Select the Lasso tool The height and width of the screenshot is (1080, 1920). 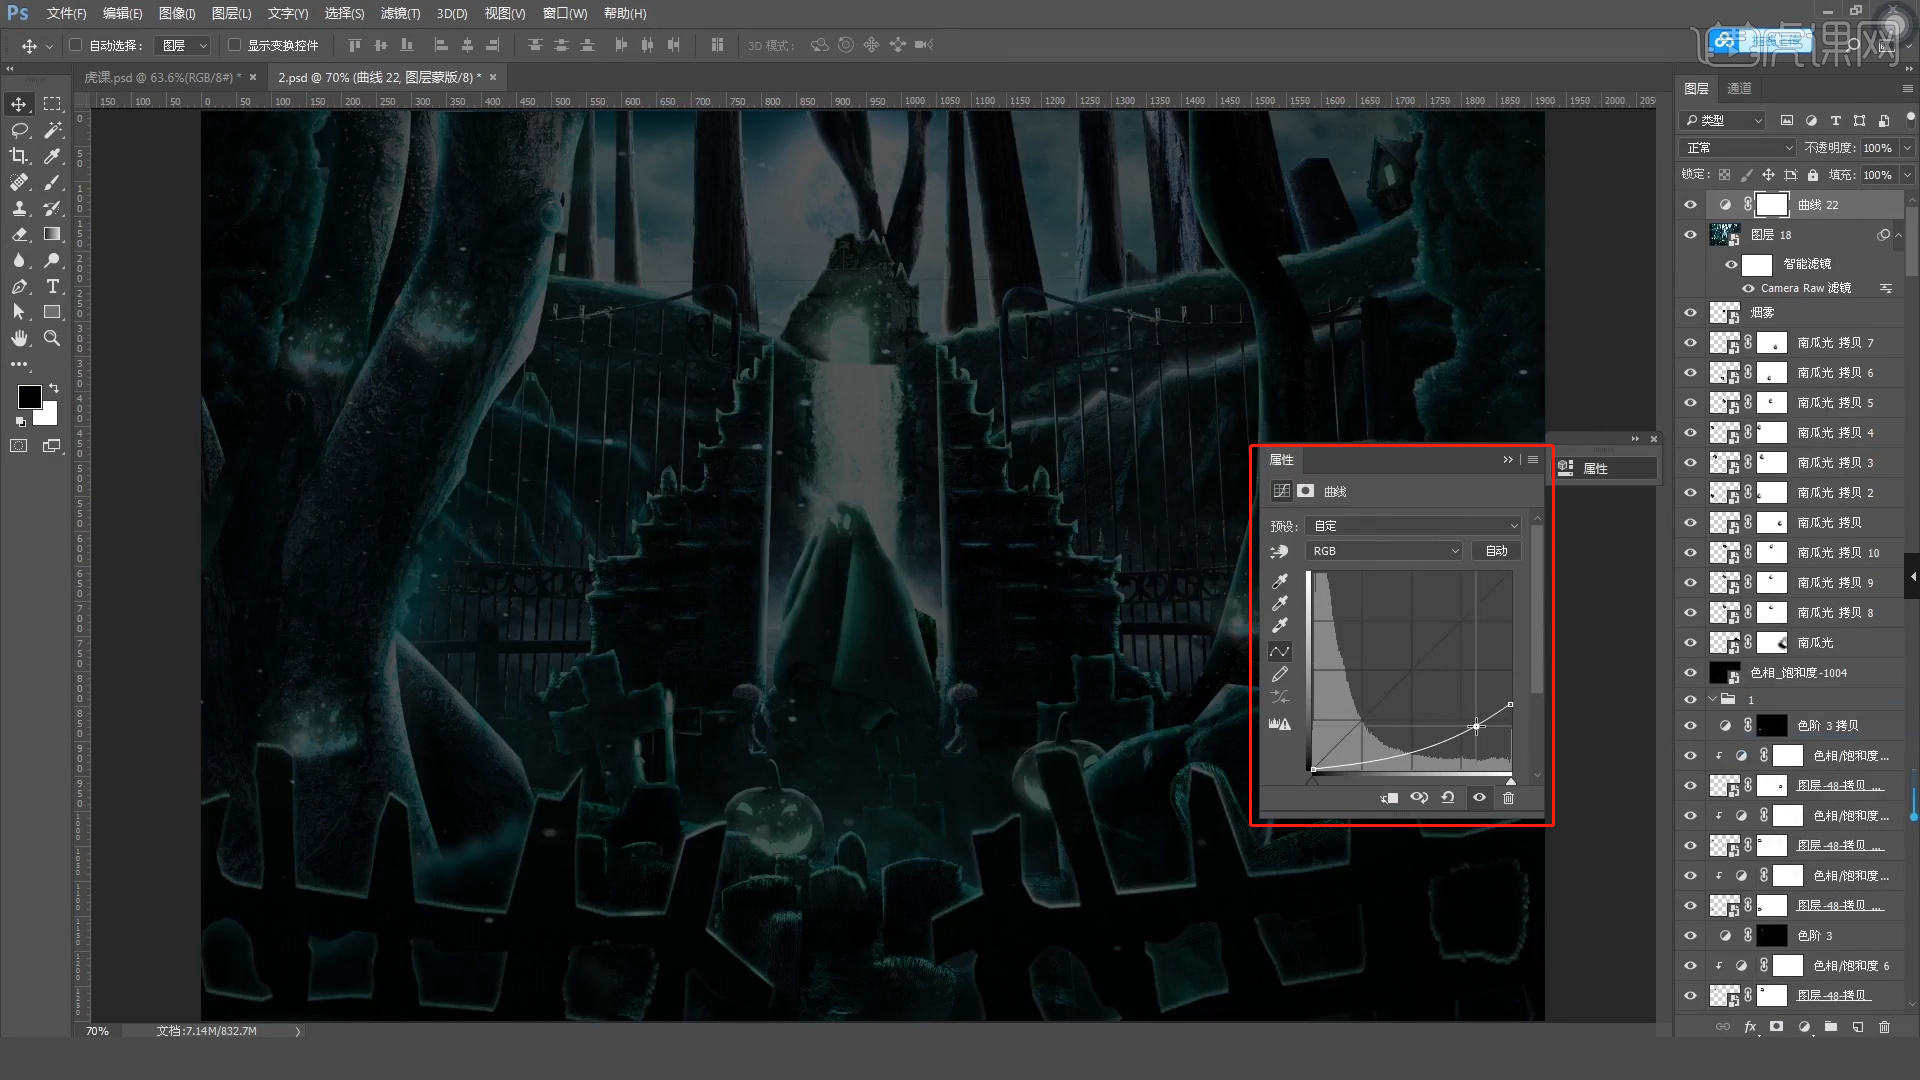pos(19,130)
